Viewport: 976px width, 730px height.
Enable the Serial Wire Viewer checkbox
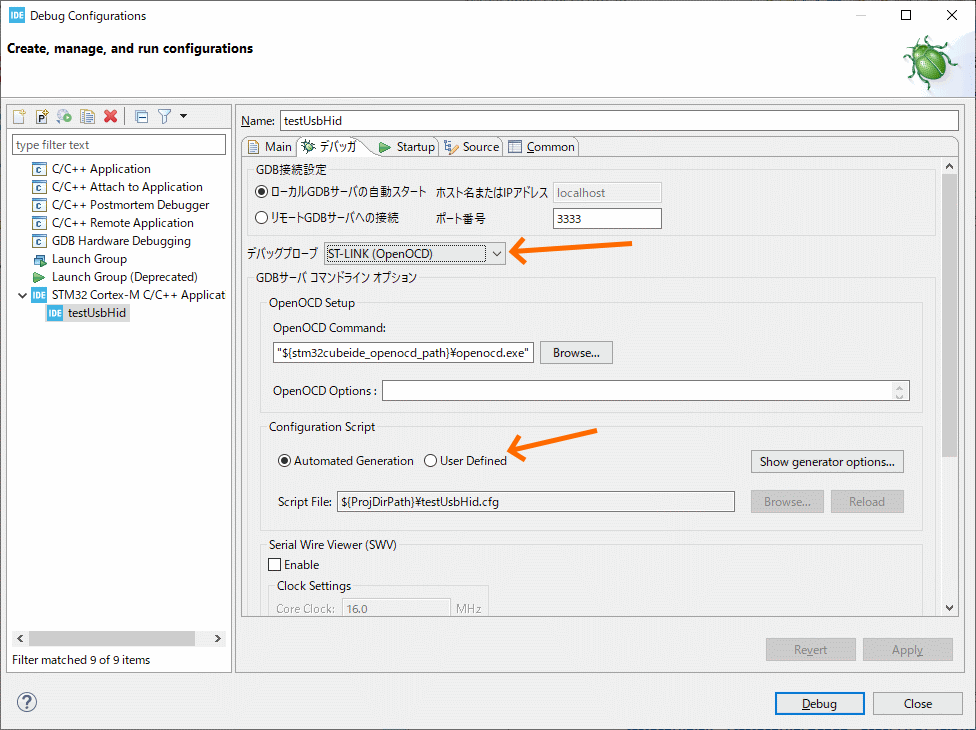[275, 565]
